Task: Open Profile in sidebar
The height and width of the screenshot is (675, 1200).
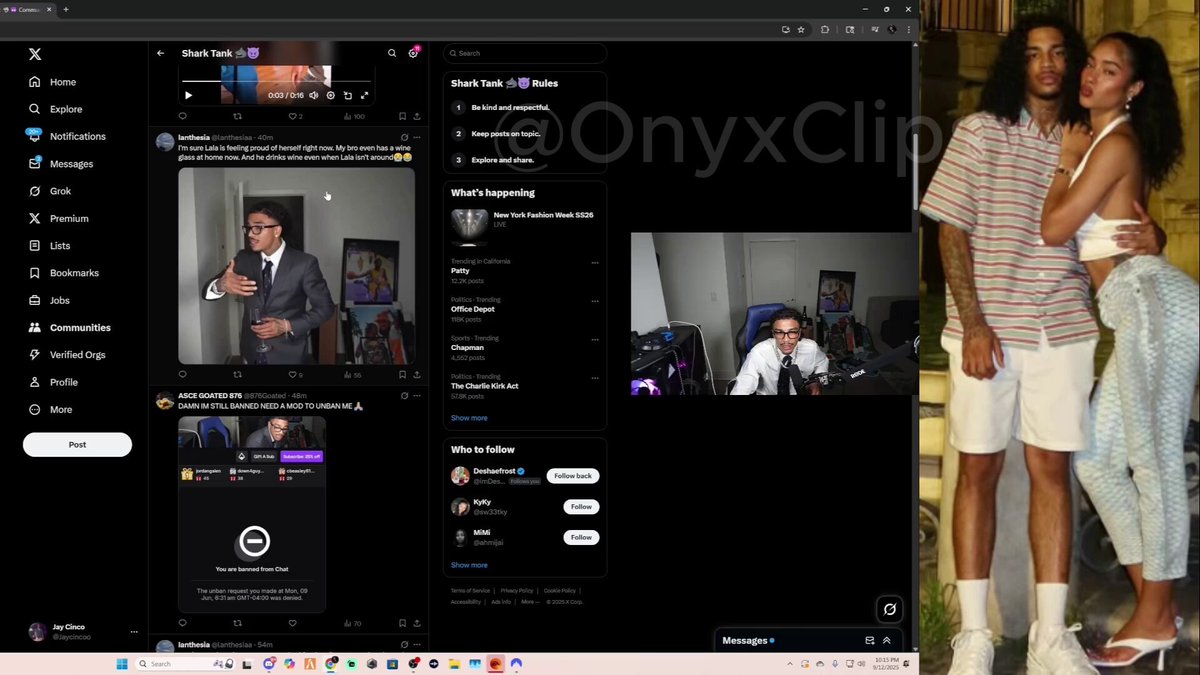Action: 53,382
